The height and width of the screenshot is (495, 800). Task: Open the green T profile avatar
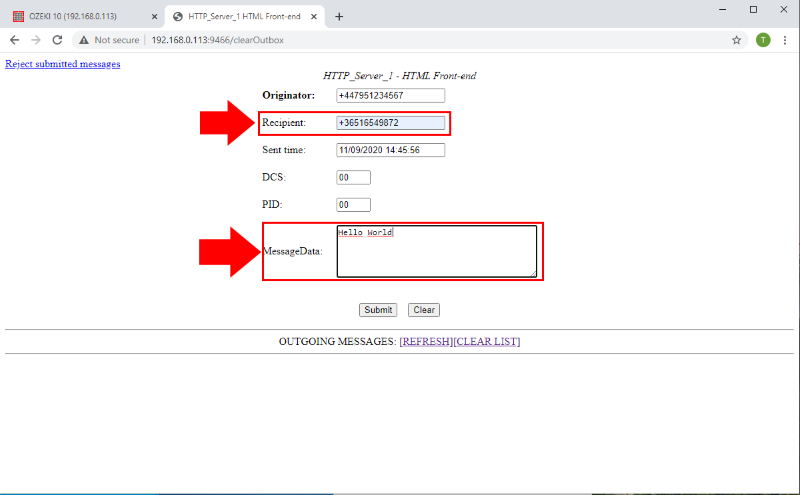point(763,40)
